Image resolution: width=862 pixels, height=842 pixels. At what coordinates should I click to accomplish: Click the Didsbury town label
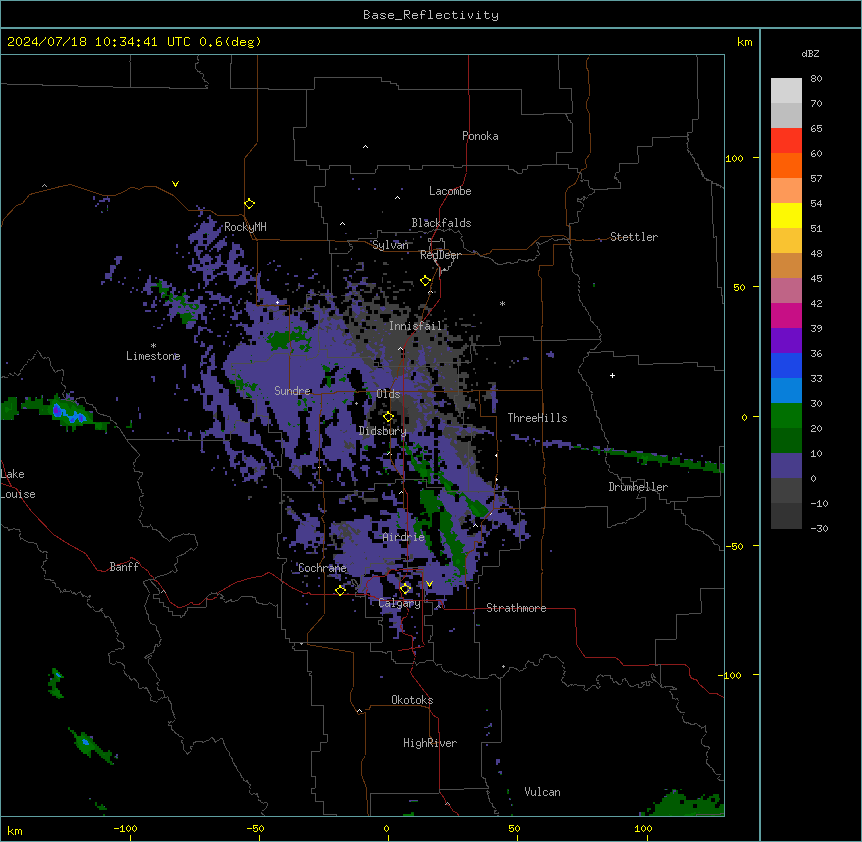(382, 431)
